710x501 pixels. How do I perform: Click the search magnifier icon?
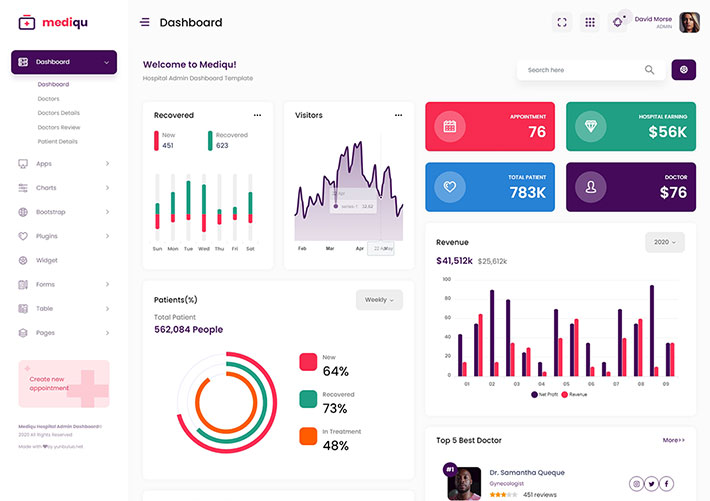coord(649,70)
